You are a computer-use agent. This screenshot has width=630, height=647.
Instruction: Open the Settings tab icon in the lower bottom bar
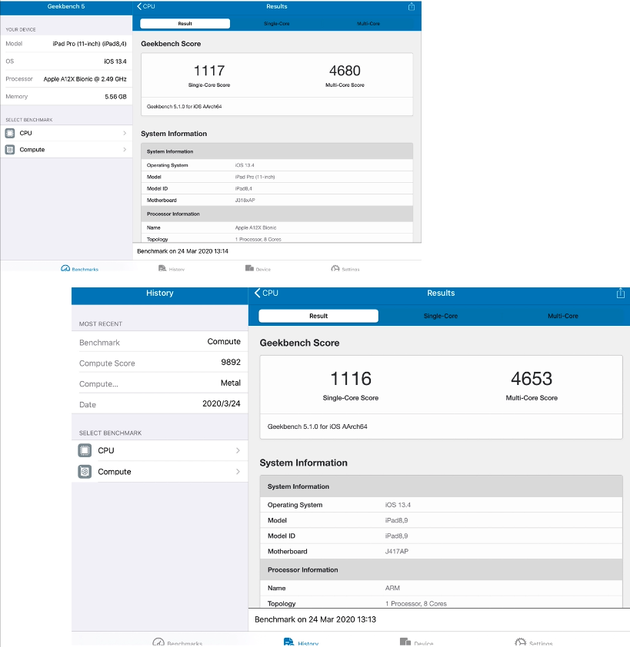520,642
